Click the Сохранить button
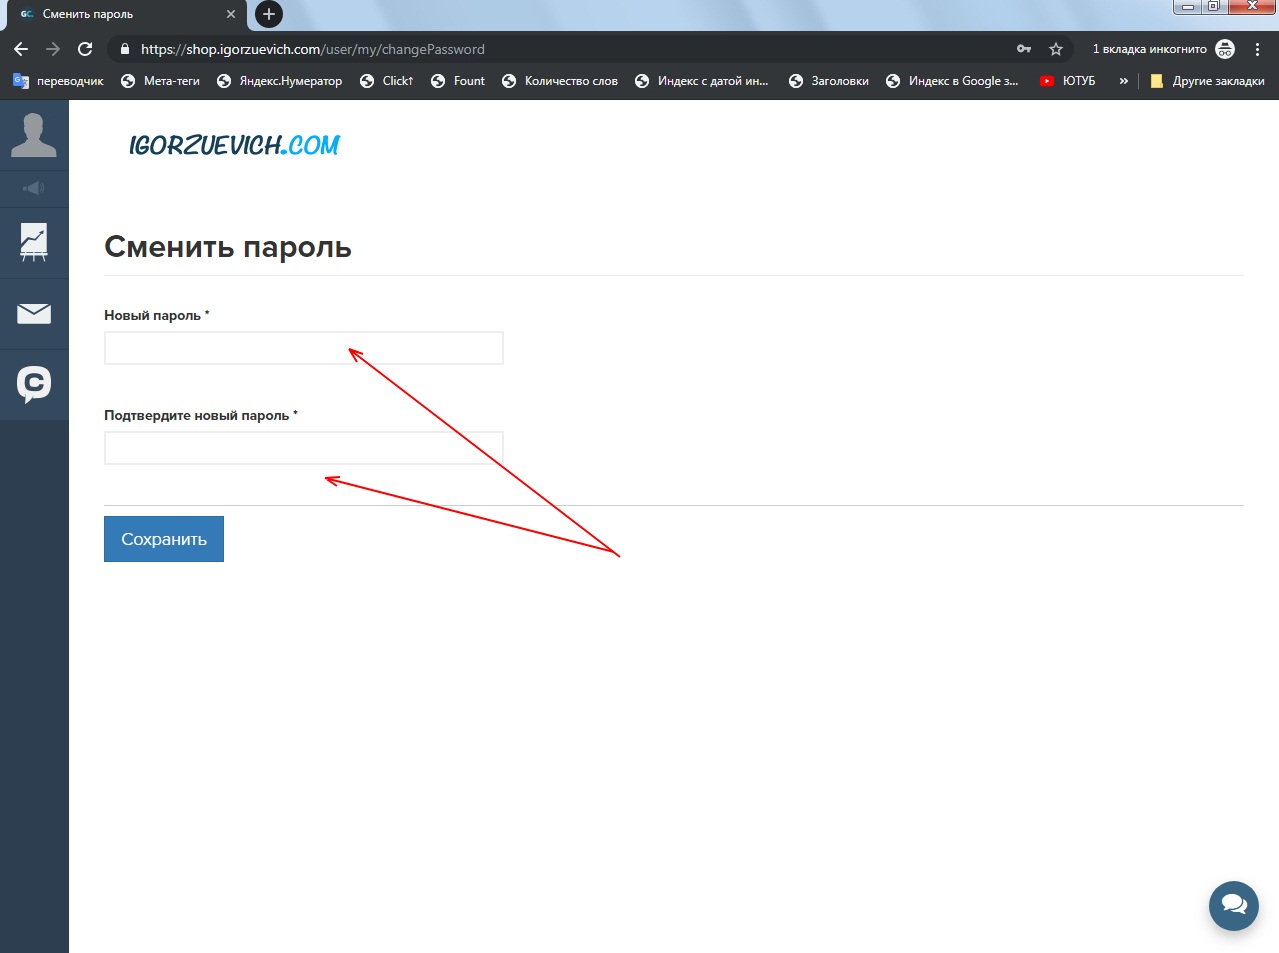This screenshot has height=953, width=1279. coord(164,539)
